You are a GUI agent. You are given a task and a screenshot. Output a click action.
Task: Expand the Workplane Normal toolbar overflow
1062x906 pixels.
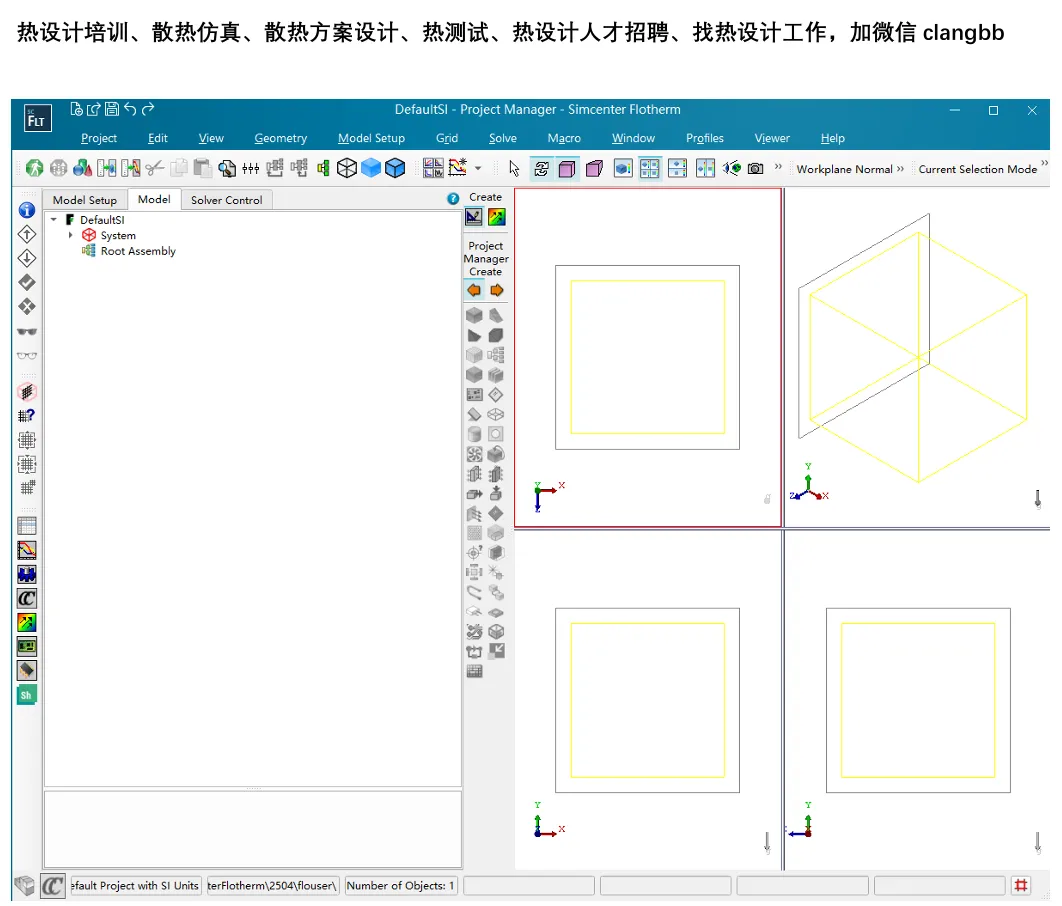tap(900, 168)
